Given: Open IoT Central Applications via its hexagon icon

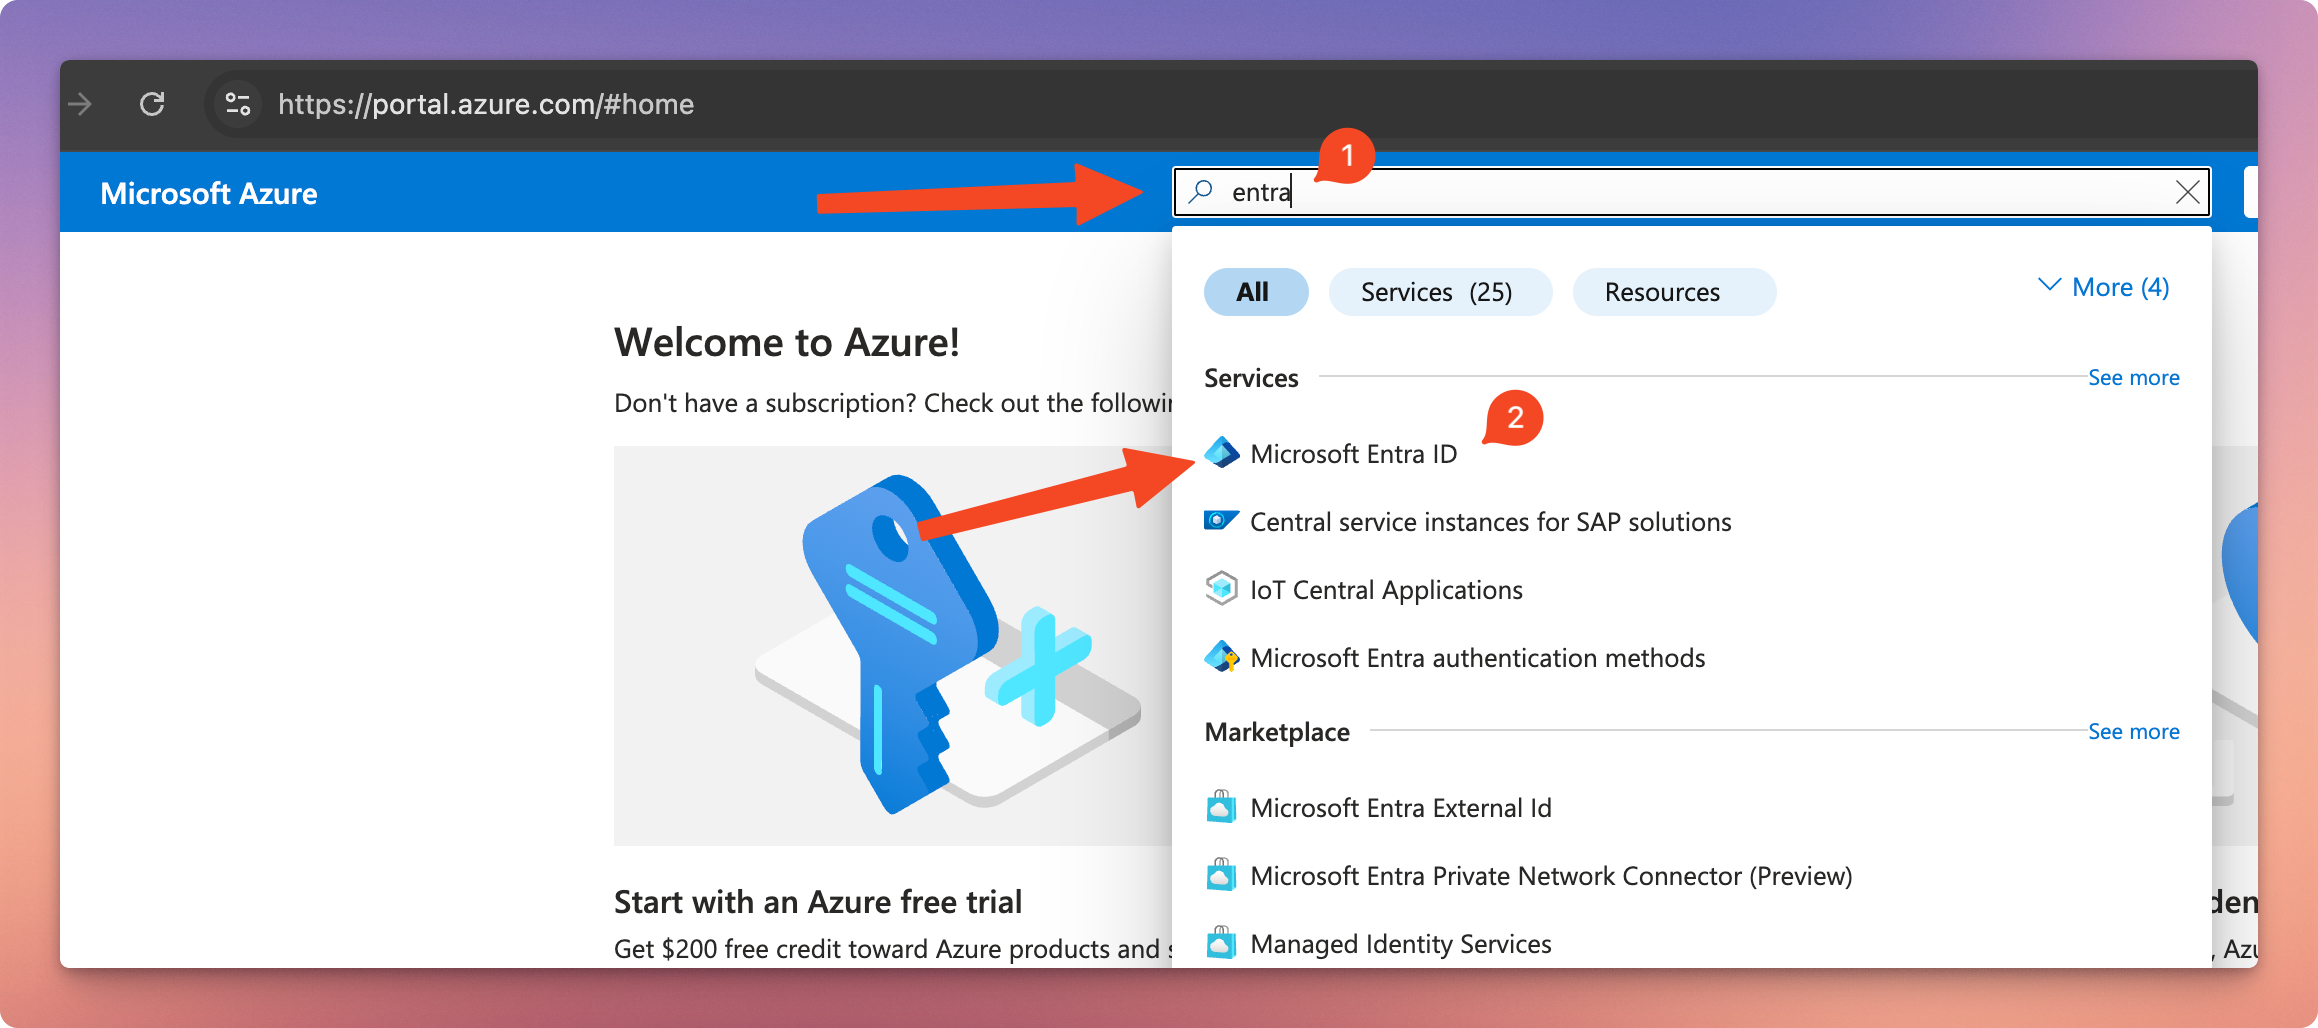Looking at the screenshot, I should click(x=1221, y=589).
